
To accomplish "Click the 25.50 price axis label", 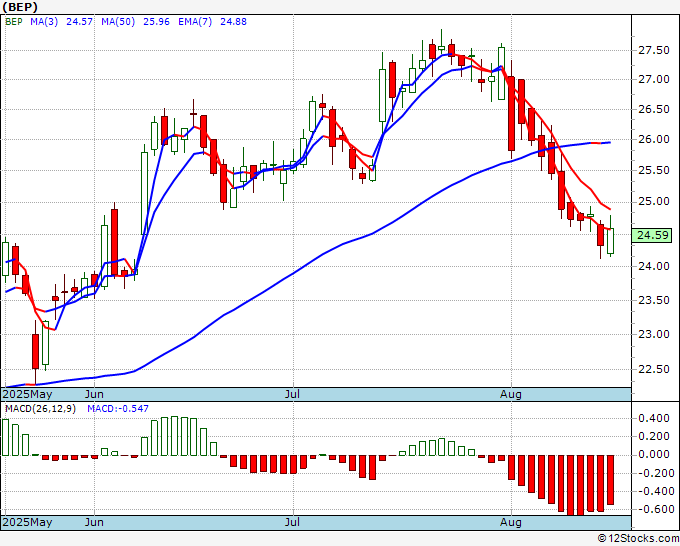I will click(654, 170).
